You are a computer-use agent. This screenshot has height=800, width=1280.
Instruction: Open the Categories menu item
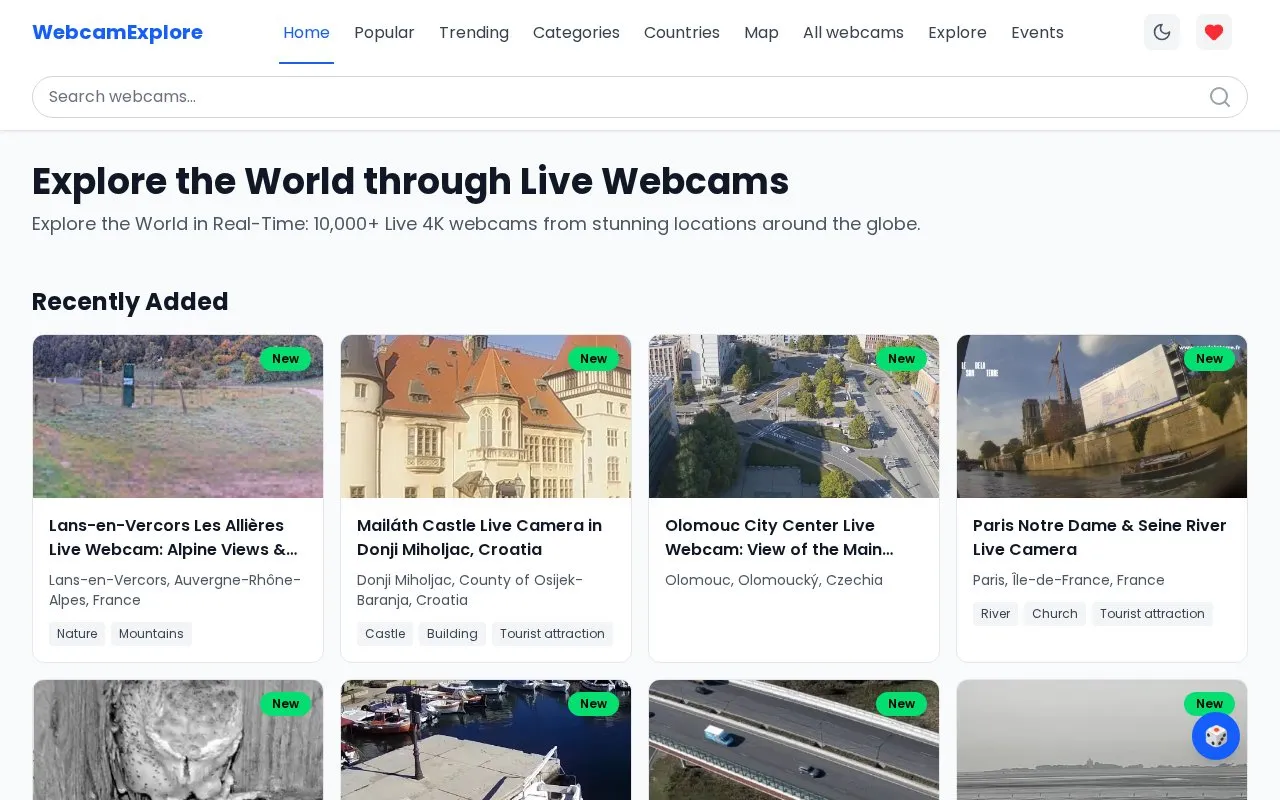576,32
